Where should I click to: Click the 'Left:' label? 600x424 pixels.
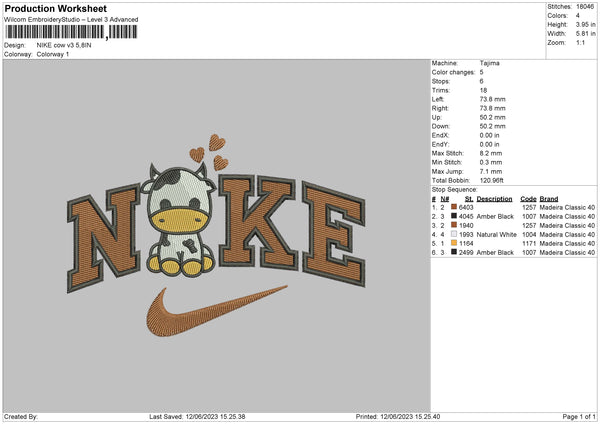click(438, 99)
